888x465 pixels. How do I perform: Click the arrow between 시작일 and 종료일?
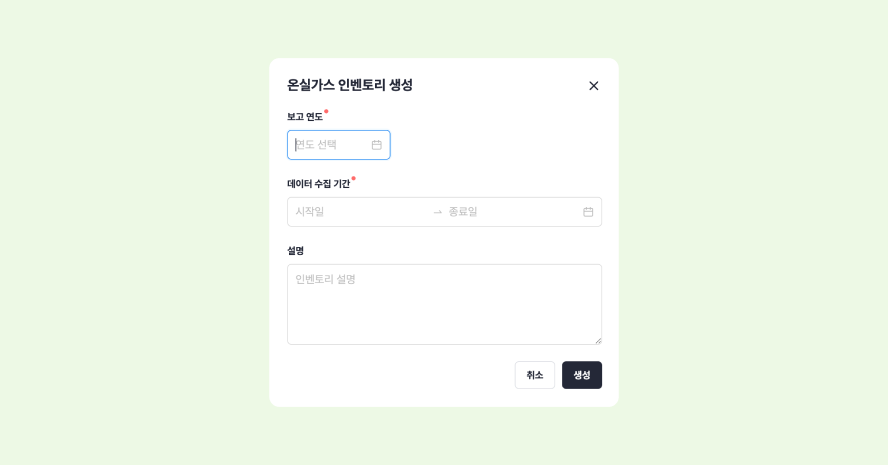[437, 212]
